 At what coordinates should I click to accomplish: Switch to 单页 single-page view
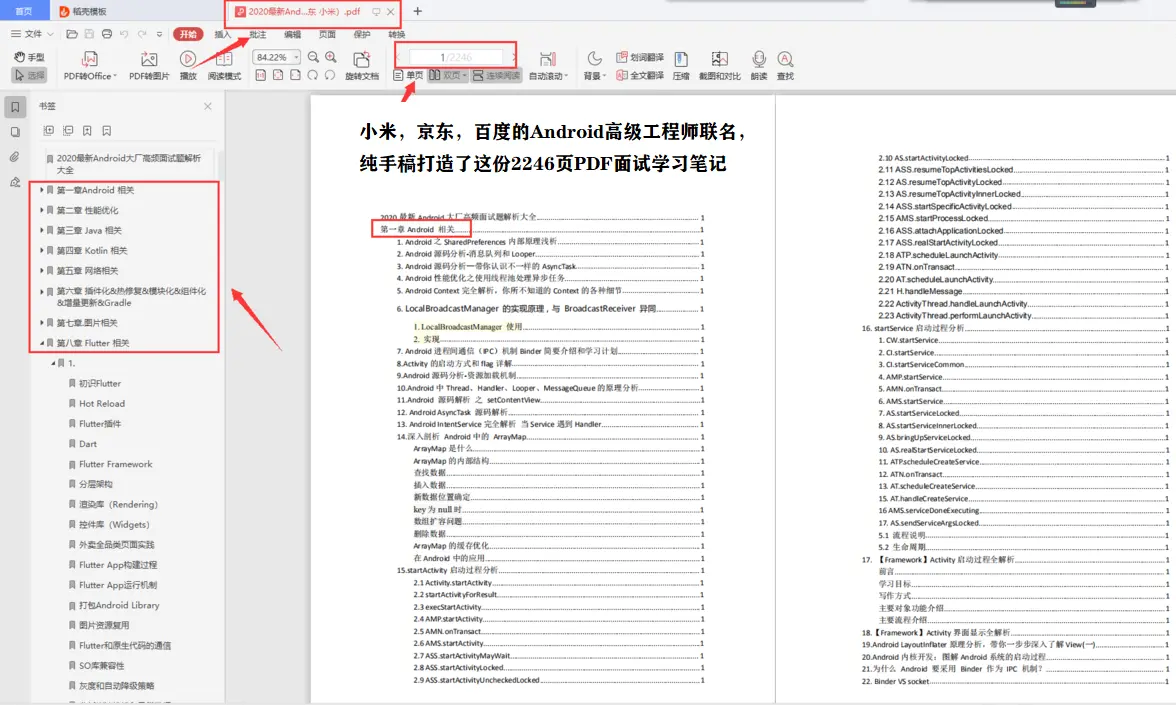(x=408, y=75)
